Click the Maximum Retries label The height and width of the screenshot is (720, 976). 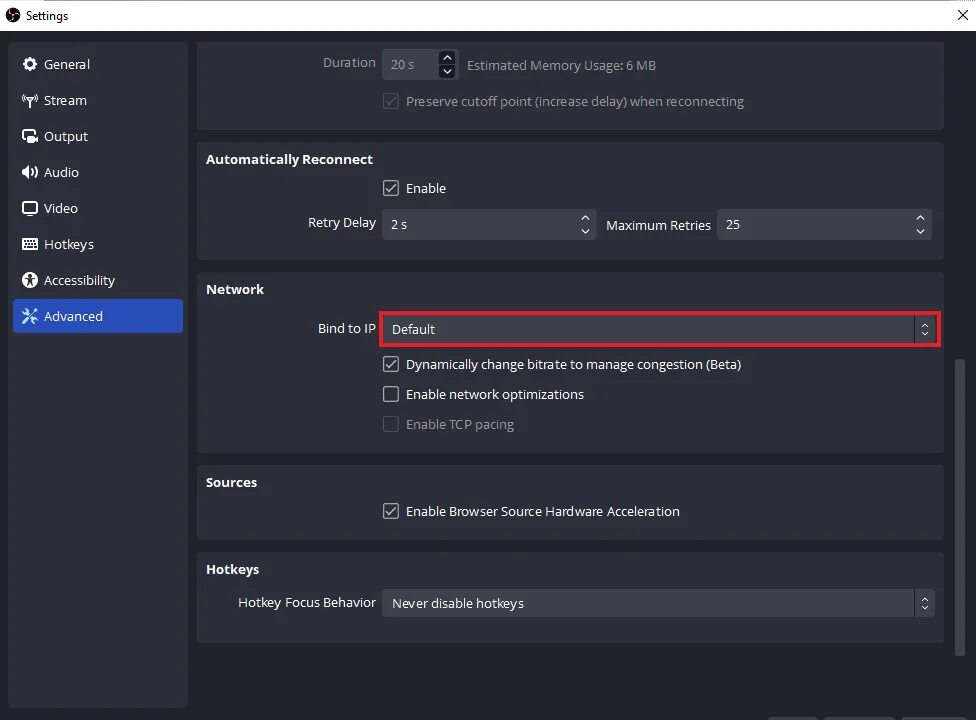[x=659, y=225]
